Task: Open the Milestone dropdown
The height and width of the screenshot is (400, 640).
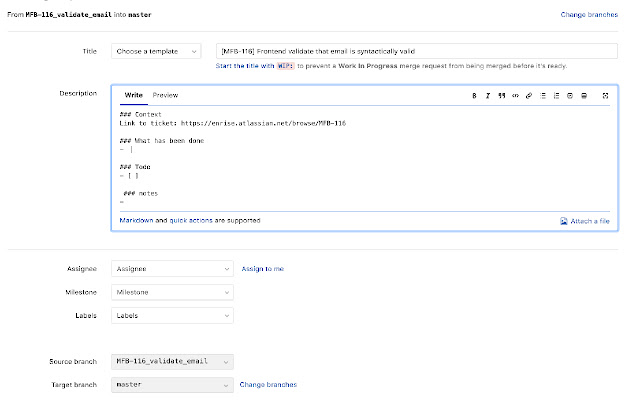Action: point(172,292)
